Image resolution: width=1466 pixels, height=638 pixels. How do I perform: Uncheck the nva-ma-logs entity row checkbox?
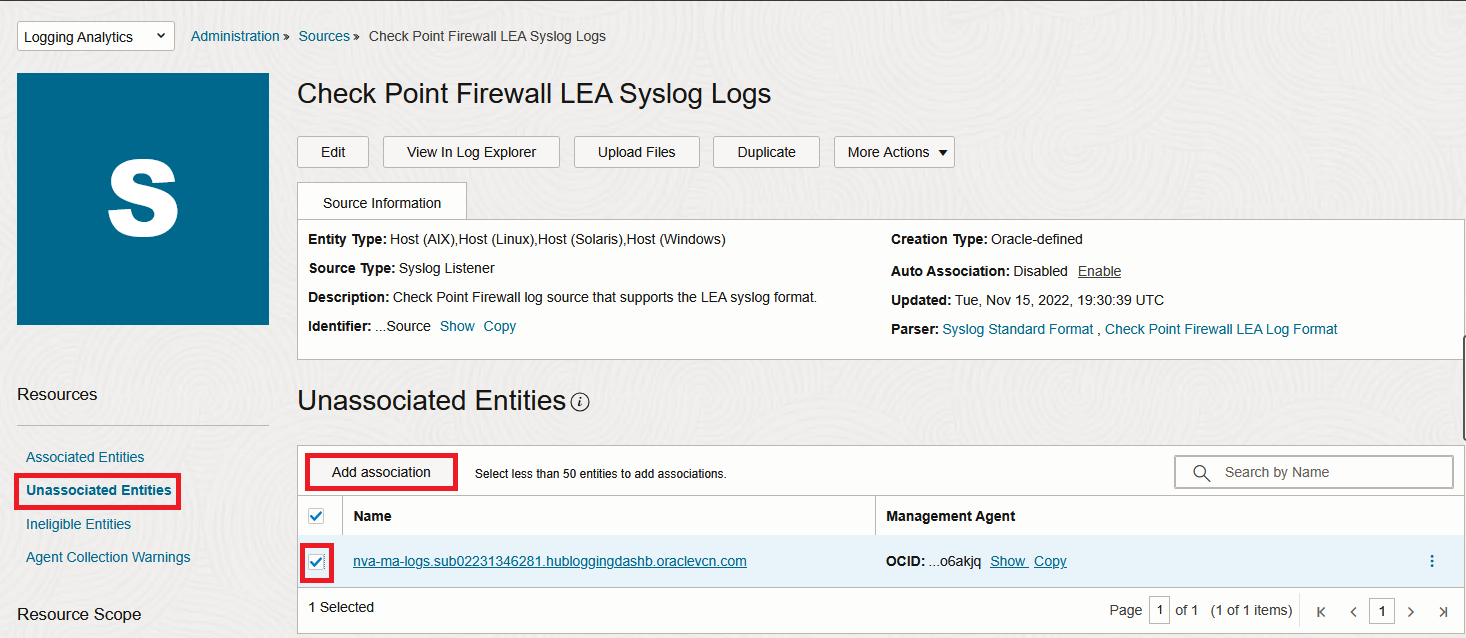tap(316, 562)
